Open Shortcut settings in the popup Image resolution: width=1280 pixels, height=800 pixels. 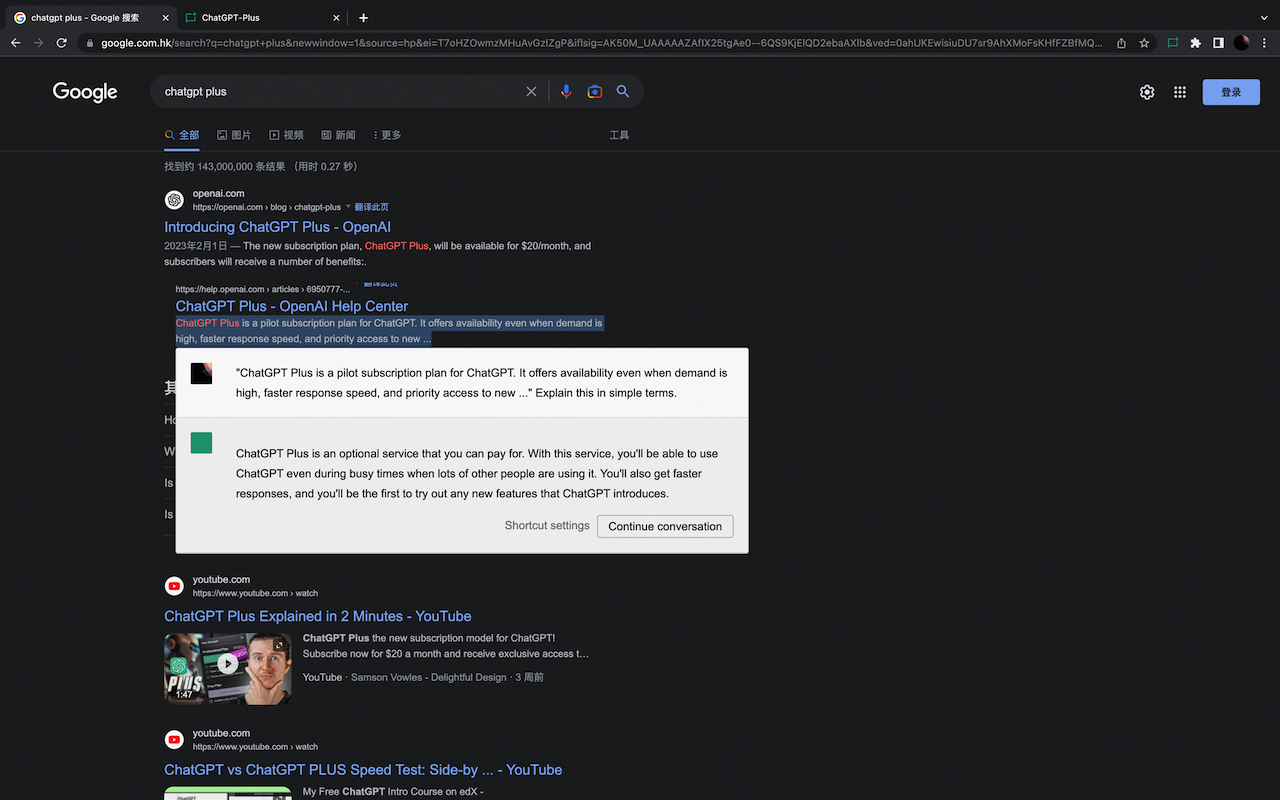[x=547, y=526]
